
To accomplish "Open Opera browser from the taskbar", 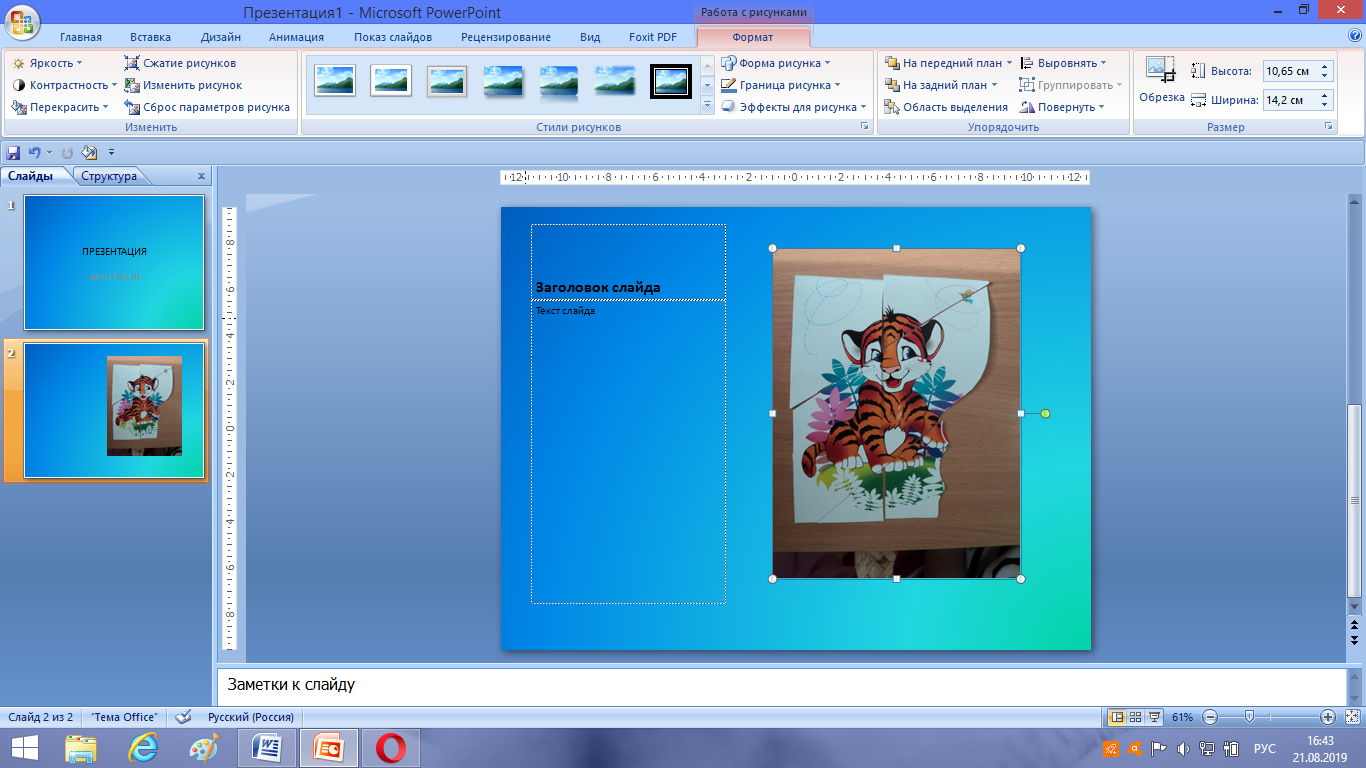I will [391, 748].
